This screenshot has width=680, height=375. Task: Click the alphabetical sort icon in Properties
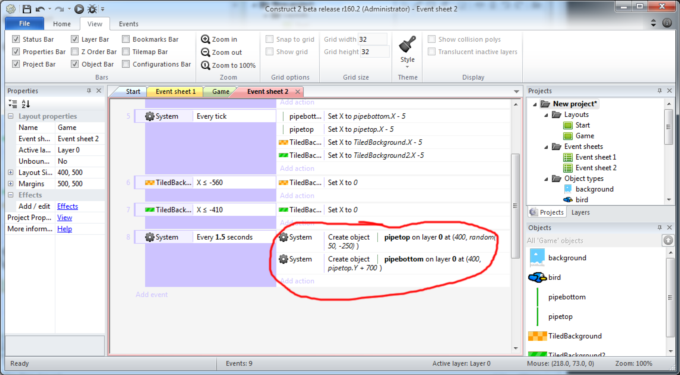coord(26,104)
